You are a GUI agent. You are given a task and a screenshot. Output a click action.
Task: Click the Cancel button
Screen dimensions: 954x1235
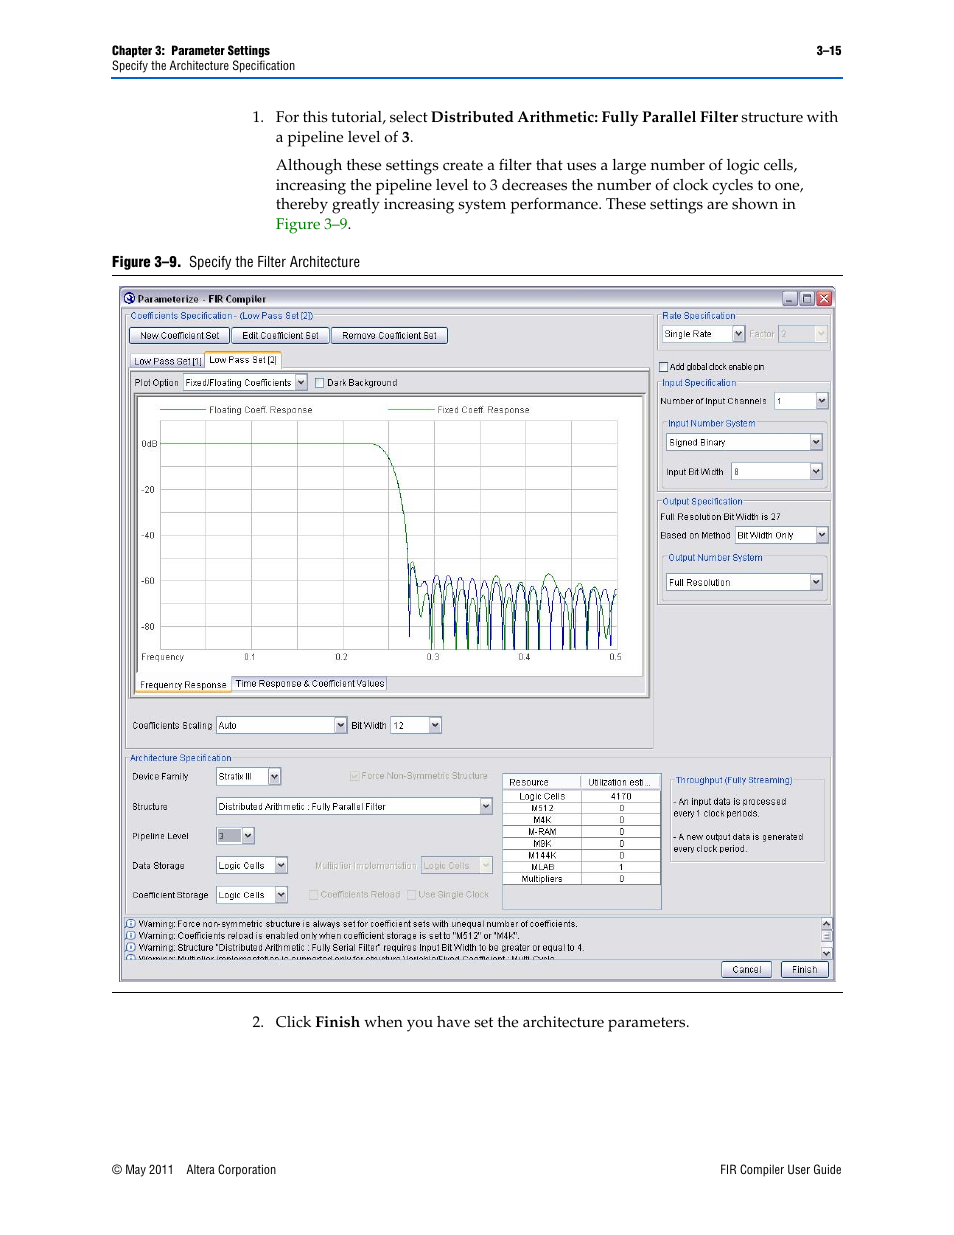[x=747, y=969]
